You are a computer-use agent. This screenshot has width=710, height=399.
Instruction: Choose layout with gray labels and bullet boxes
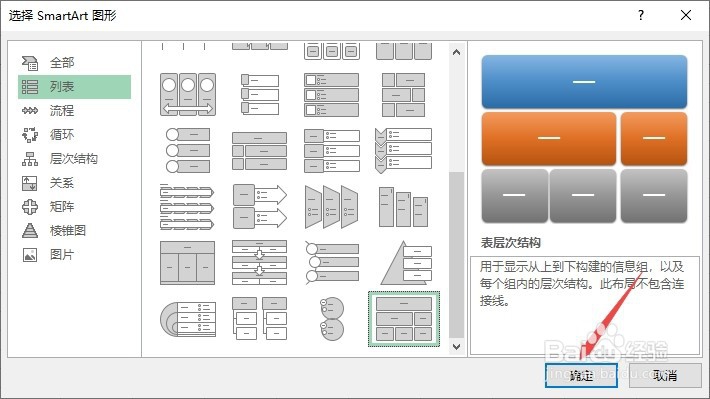pyautogui.click(x=331, y=150)
